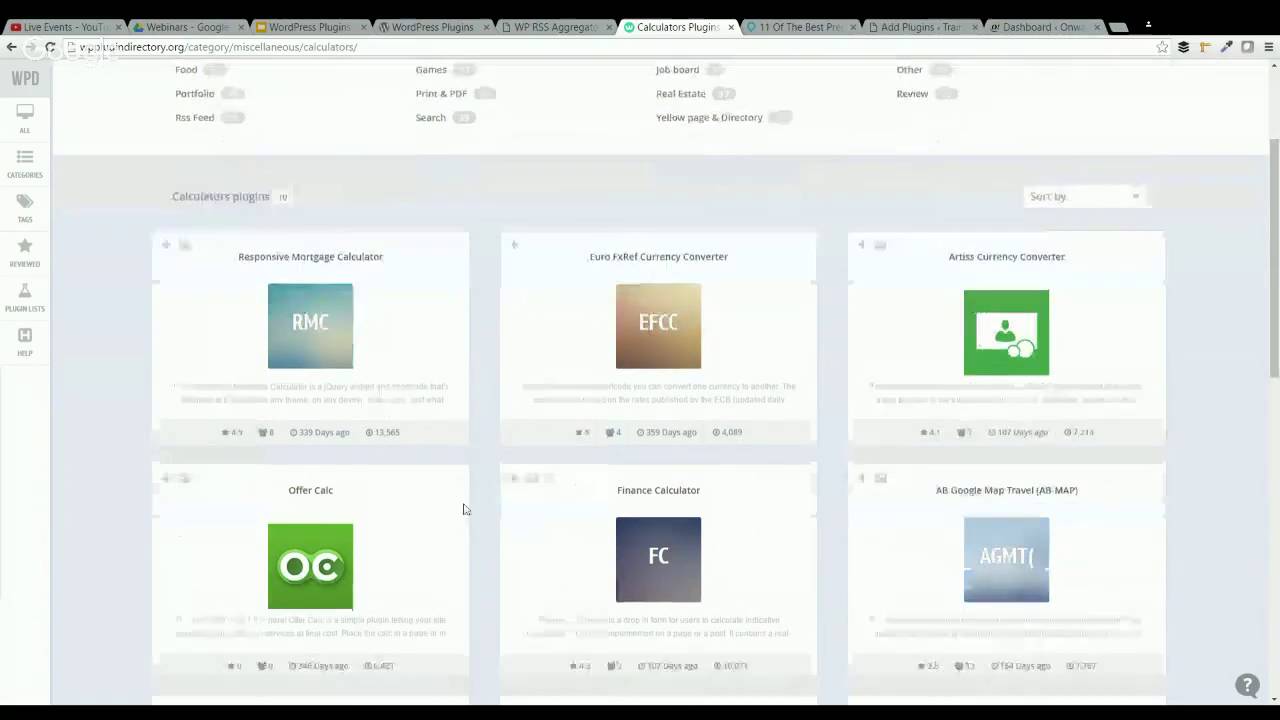
Task: Open Help in the sidebar
Action: 25,342
